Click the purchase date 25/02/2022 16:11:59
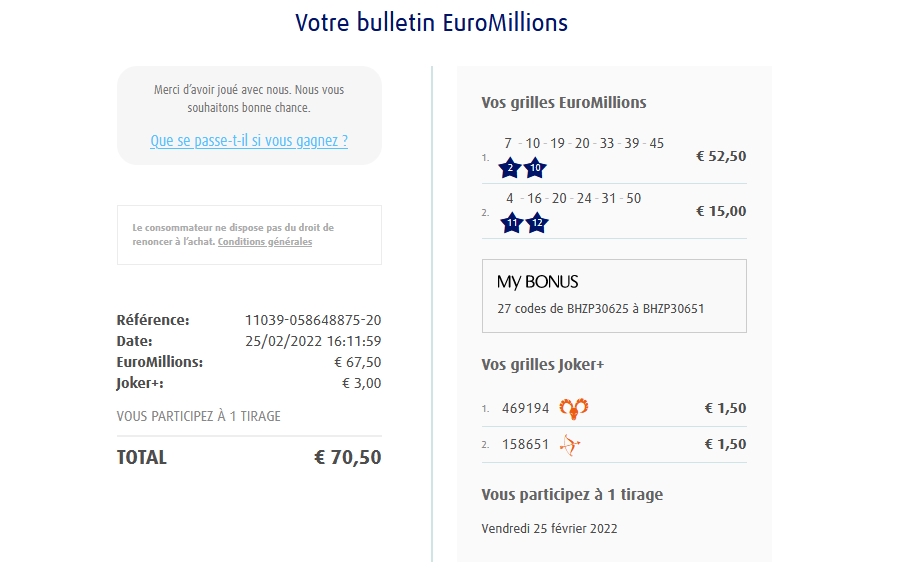Viewport: 914px width, 581px height. click(x=313, y=342)
